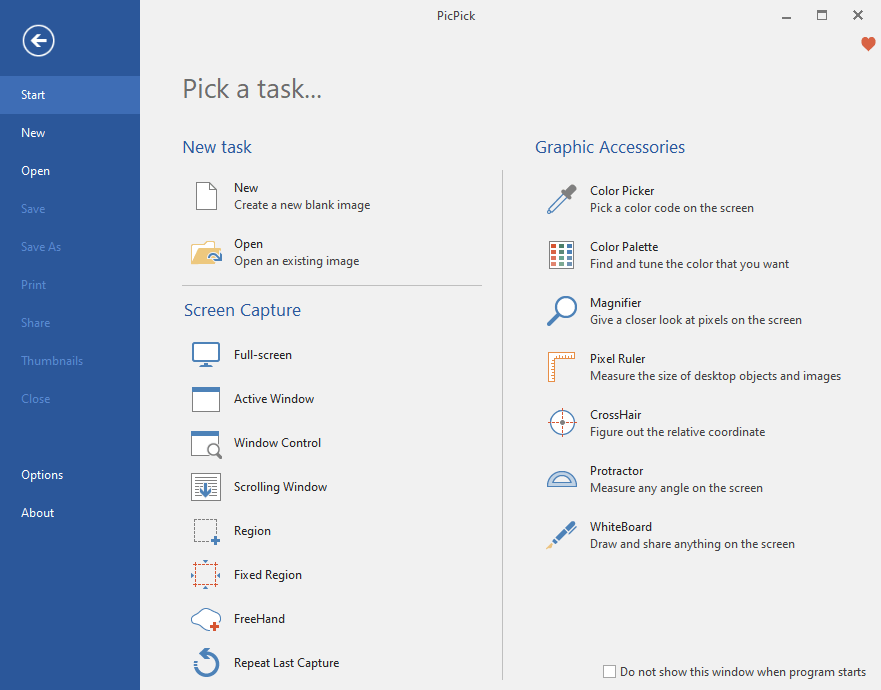Click the Scrolling Window icon

[x=206, y=487]
